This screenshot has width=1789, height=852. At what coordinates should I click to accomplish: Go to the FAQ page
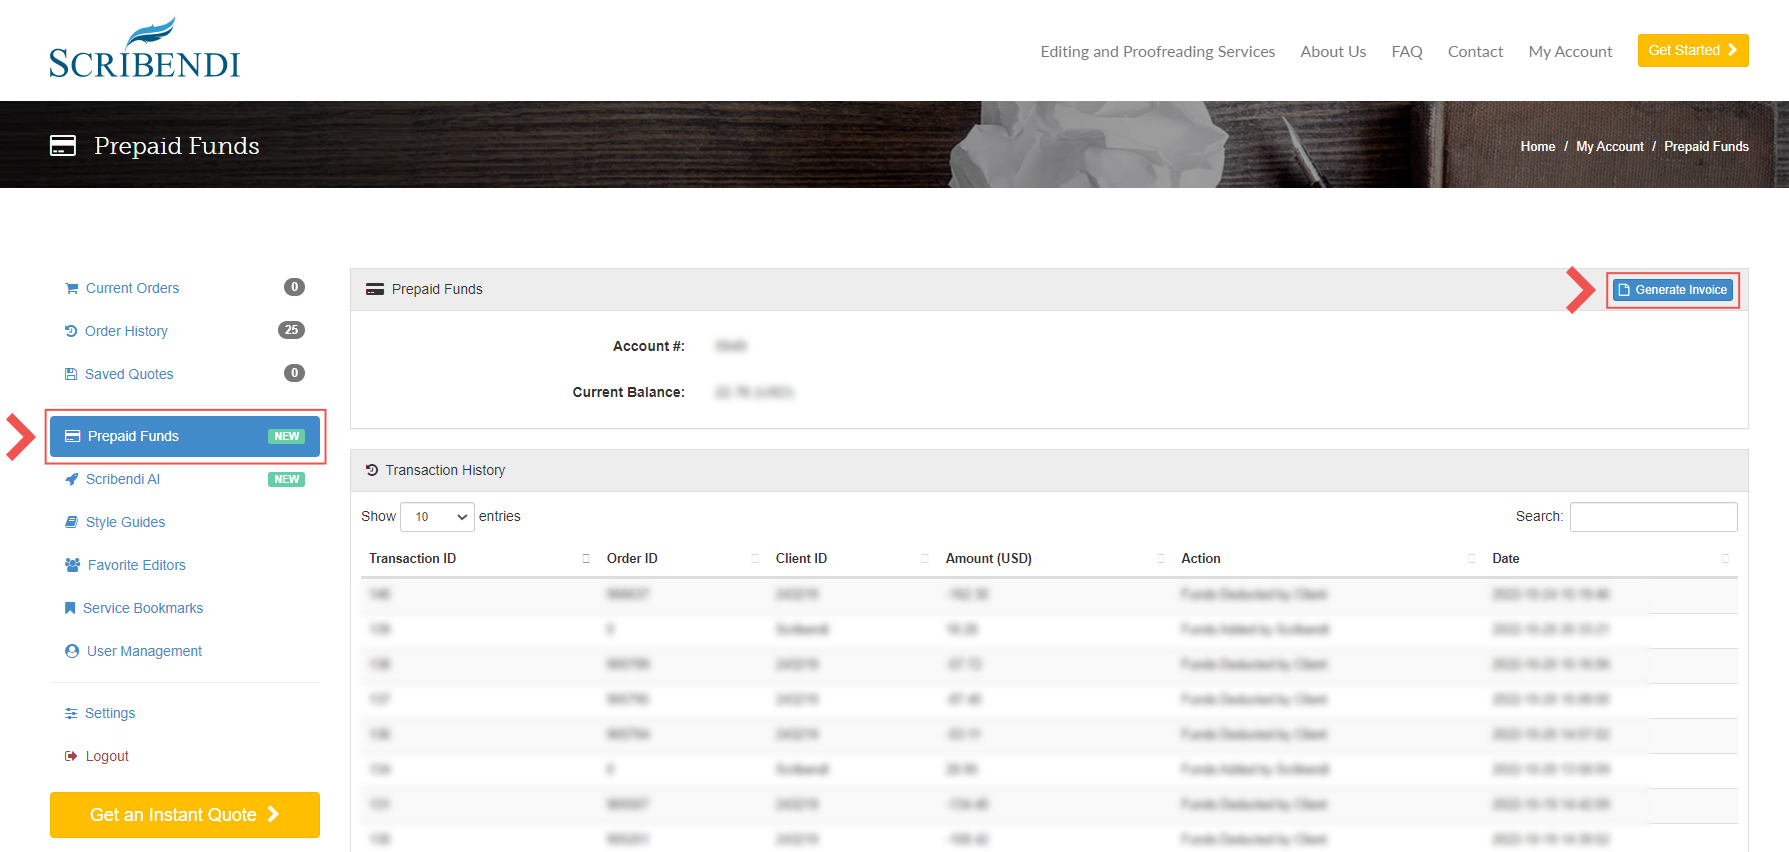1407,52
